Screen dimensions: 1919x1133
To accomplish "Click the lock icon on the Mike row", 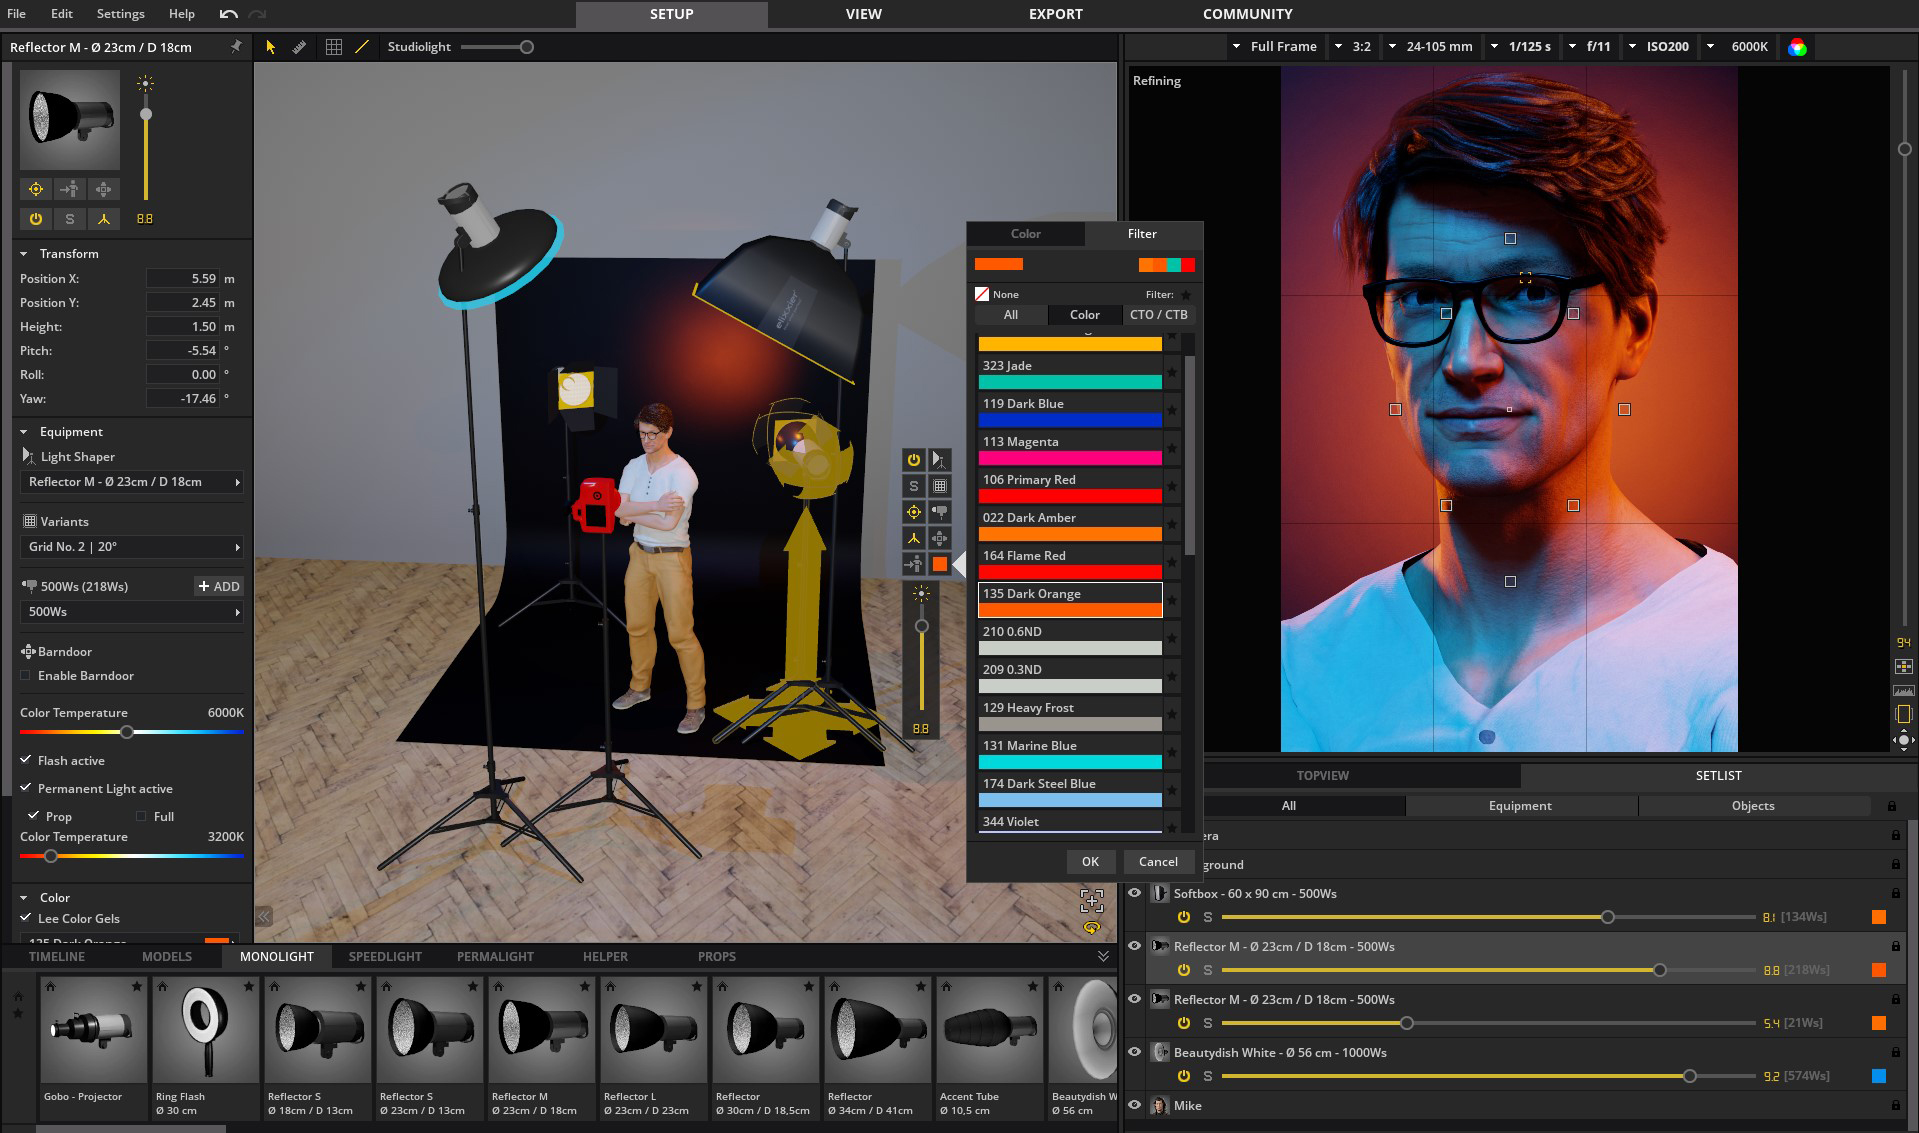I will [1895, 1105].
